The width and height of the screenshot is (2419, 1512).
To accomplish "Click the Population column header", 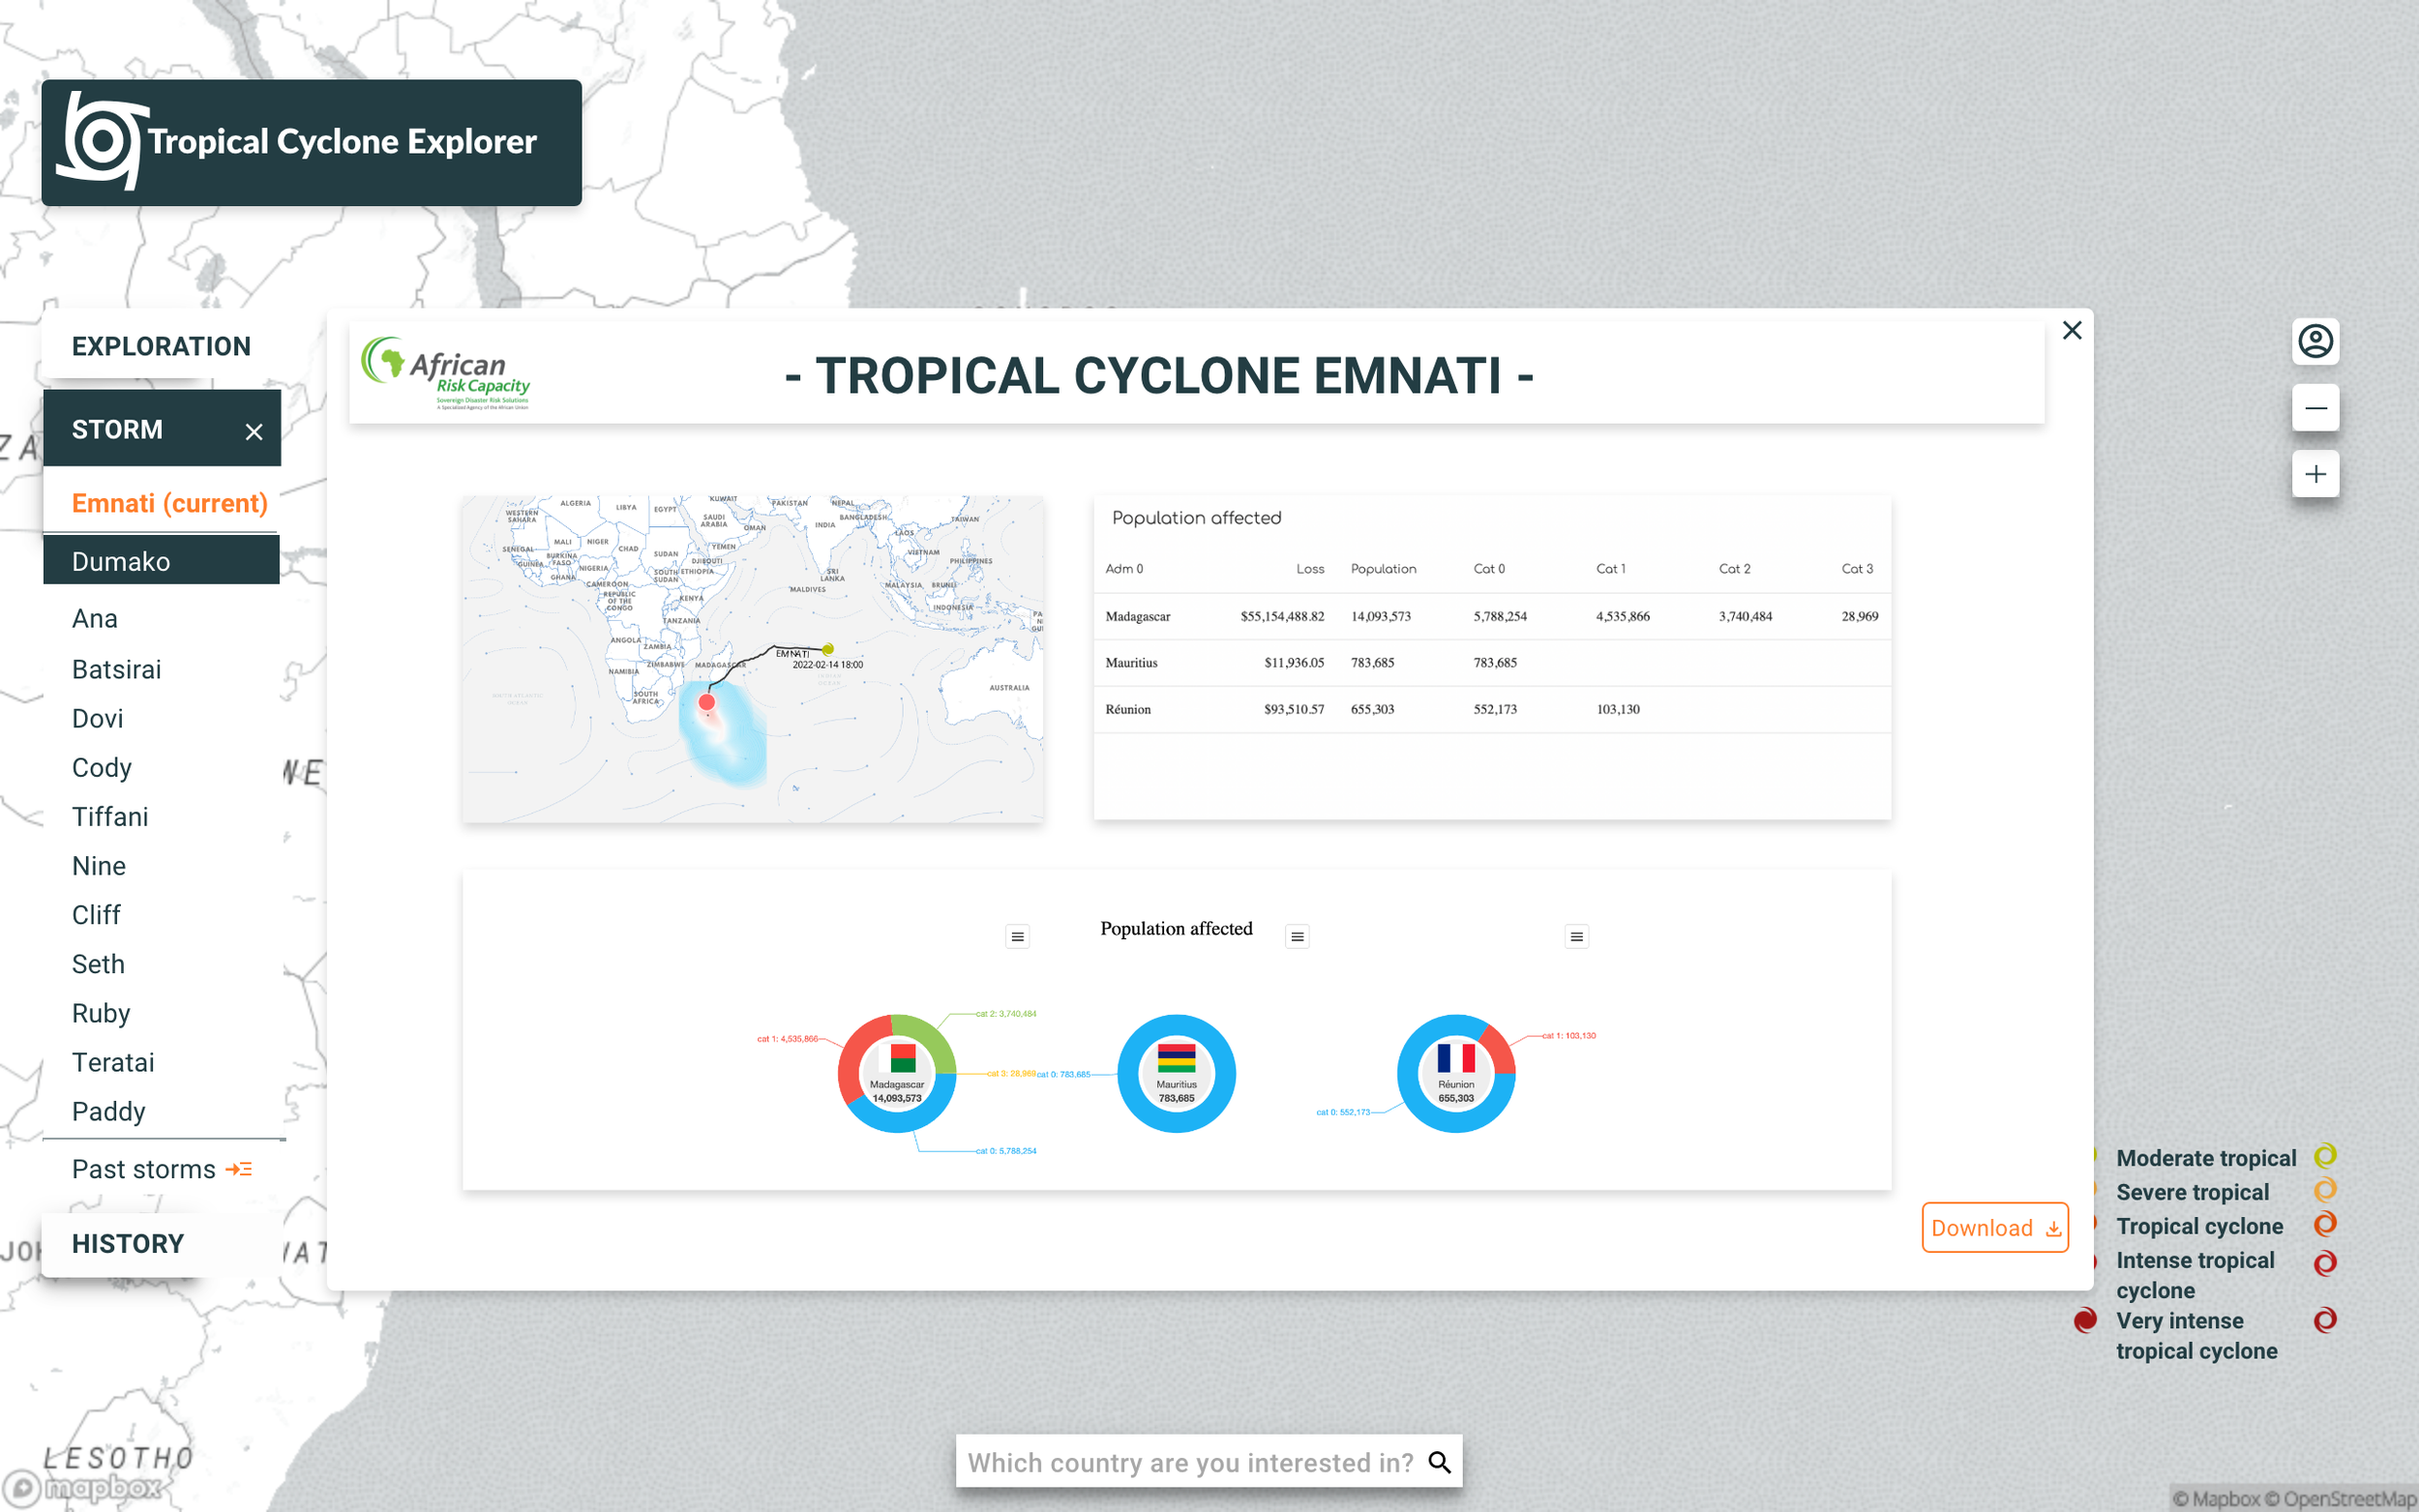I will coord(1383,568).
